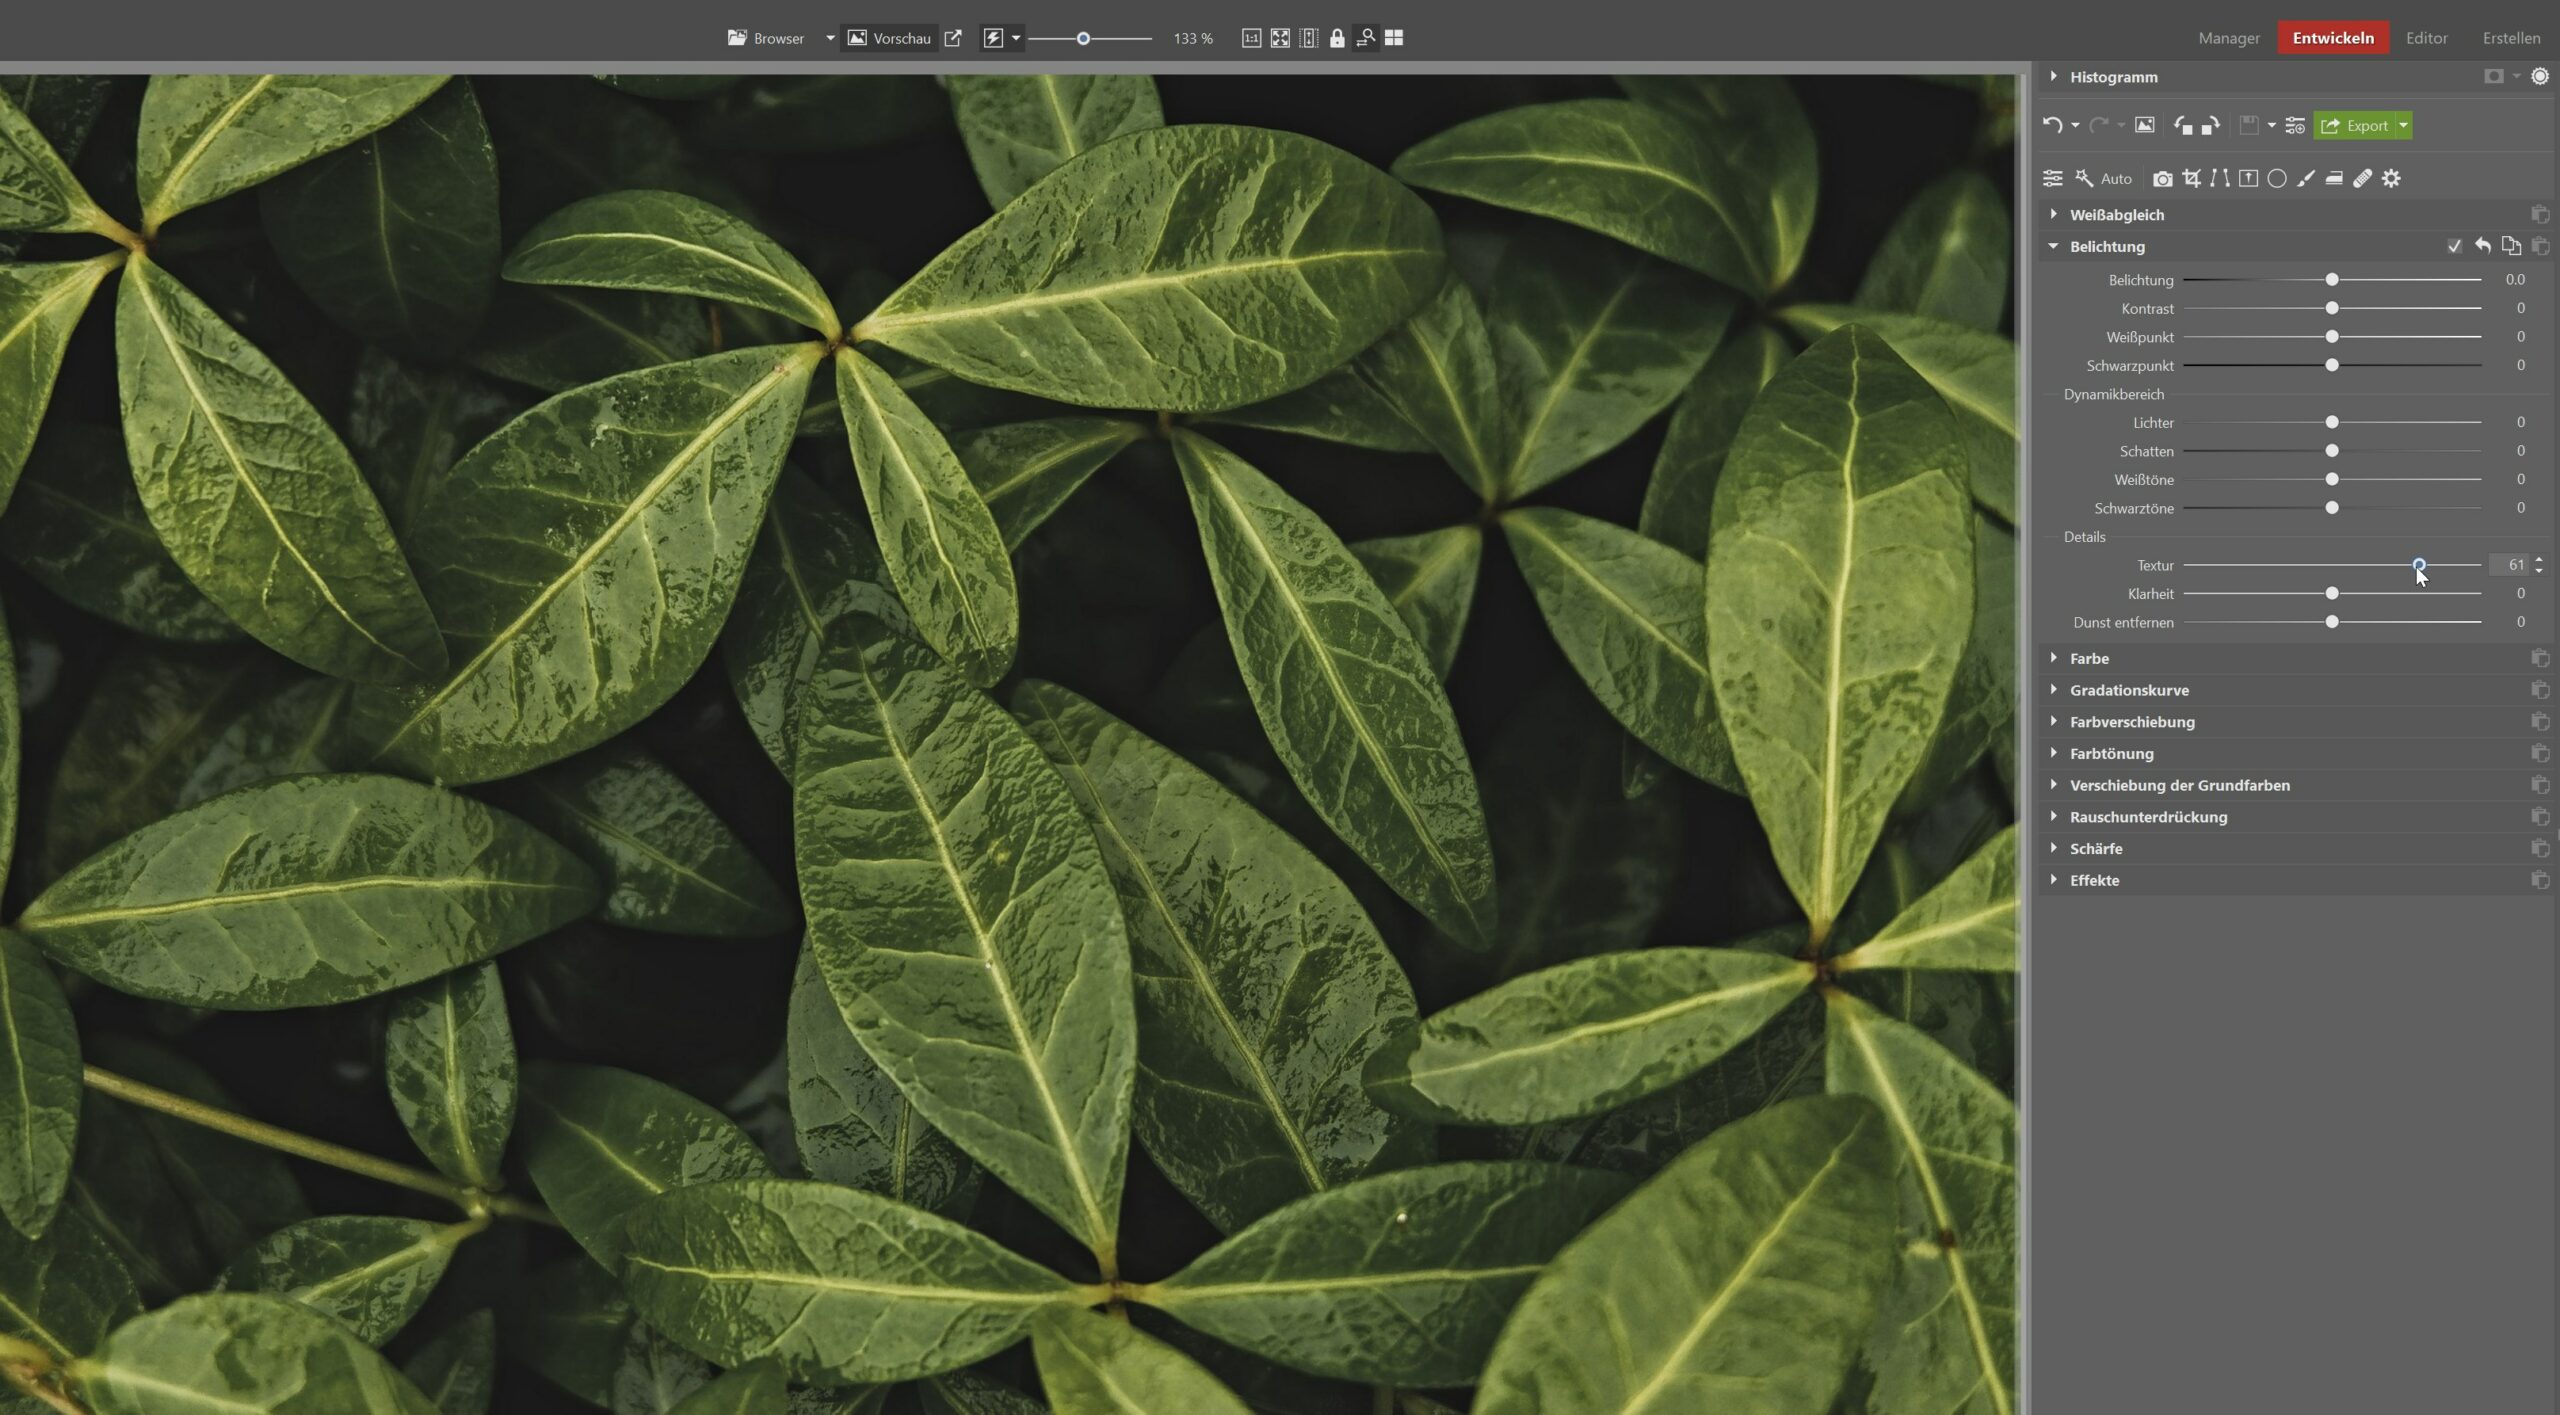Toggle the Belichtung group checkbox
Screen dimensions: 2560x1415
click(x=2454, y=246)
